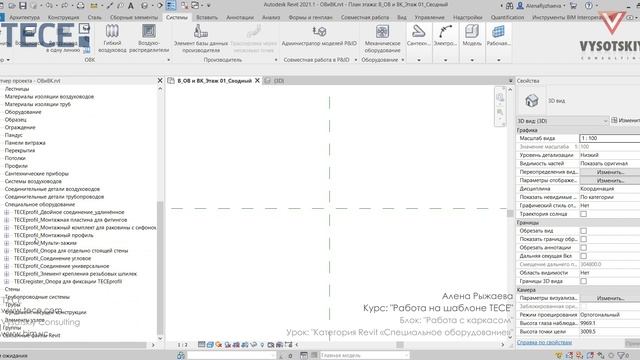Open the 3D вид (3D) type selector dropdown
640x360 pixels.
tap(562, 121)
